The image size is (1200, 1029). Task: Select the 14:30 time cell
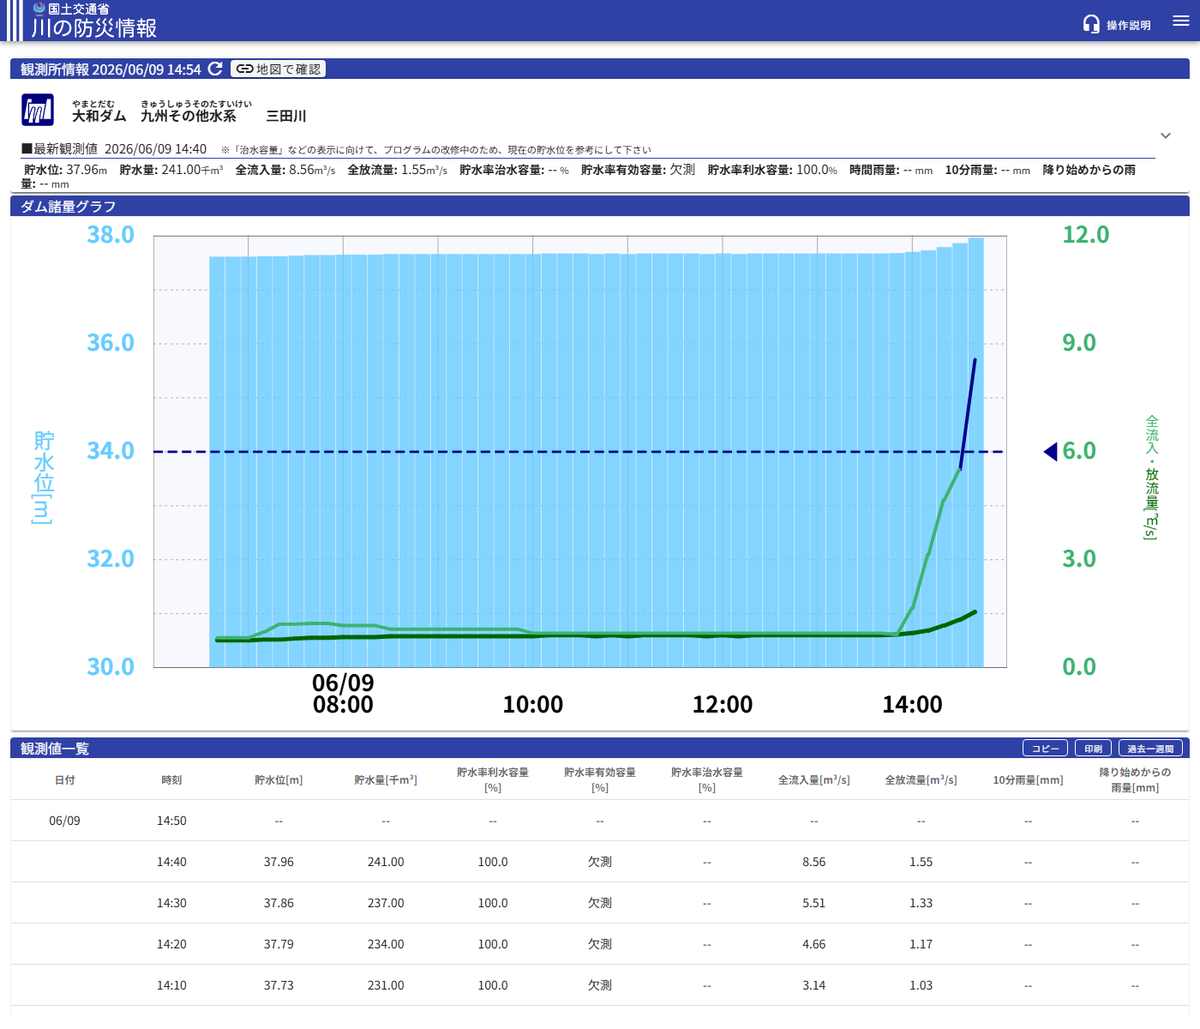(171, 903)
